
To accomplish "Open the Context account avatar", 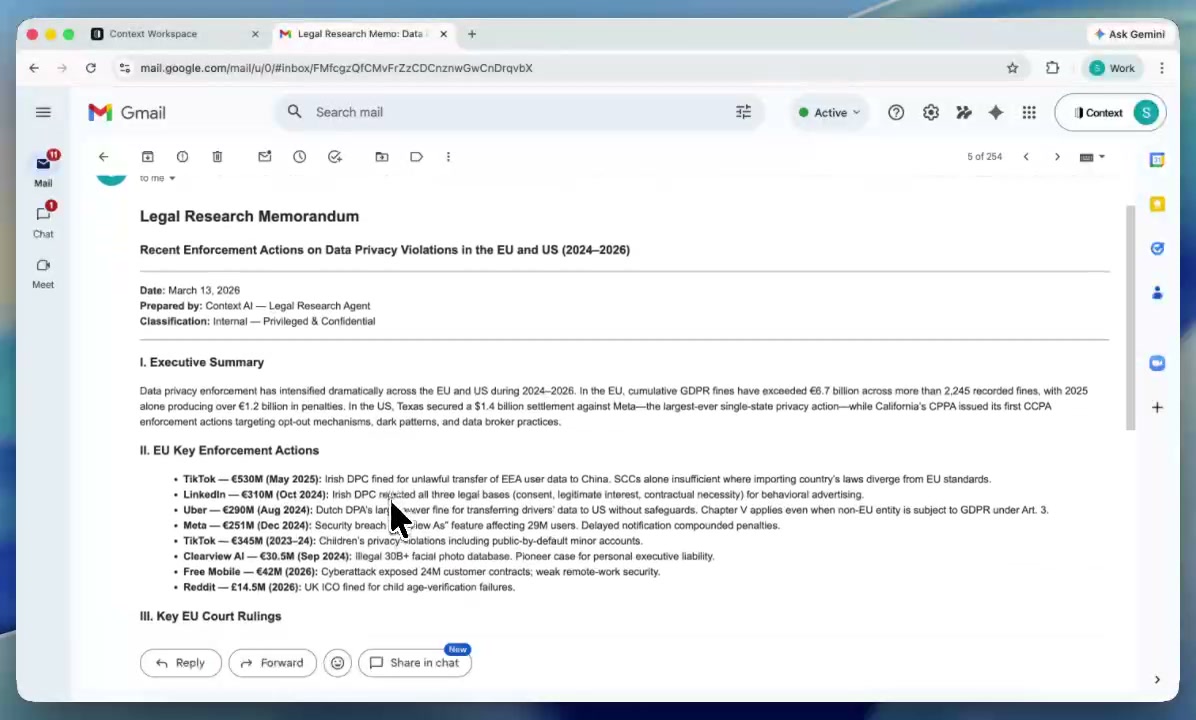I will click(1146, 112).
